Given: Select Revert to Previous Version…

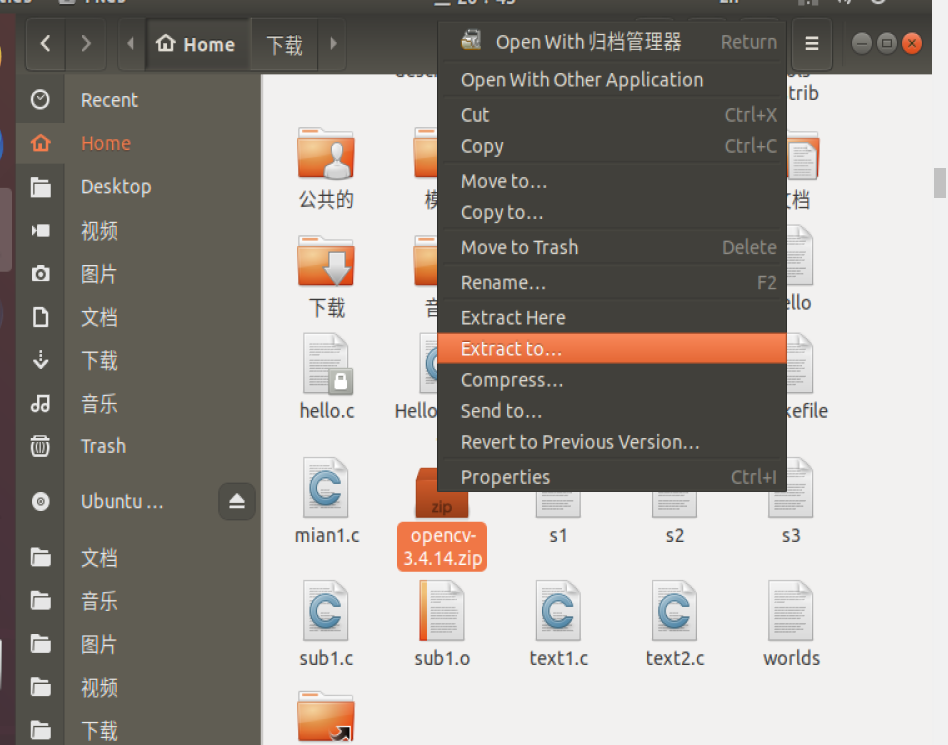Looking at the screenshot, I should click(612, 442).
